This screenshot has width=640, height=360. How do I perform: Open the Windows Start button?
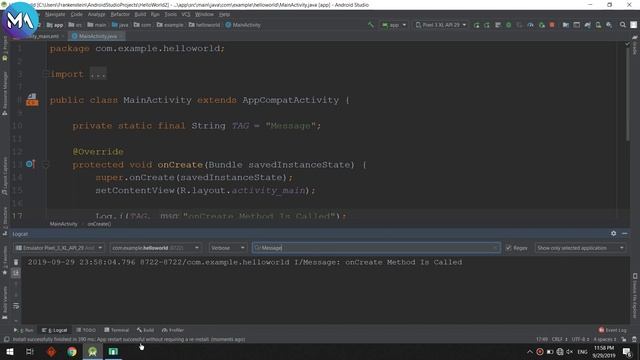9,351
